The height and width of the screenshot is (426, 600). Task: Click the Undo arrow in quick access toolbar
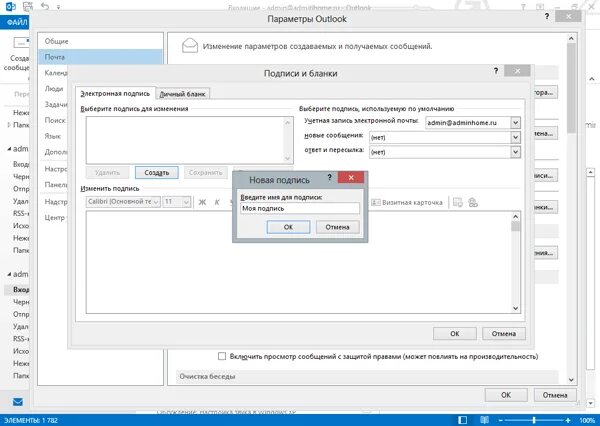(x=45, y=6)
